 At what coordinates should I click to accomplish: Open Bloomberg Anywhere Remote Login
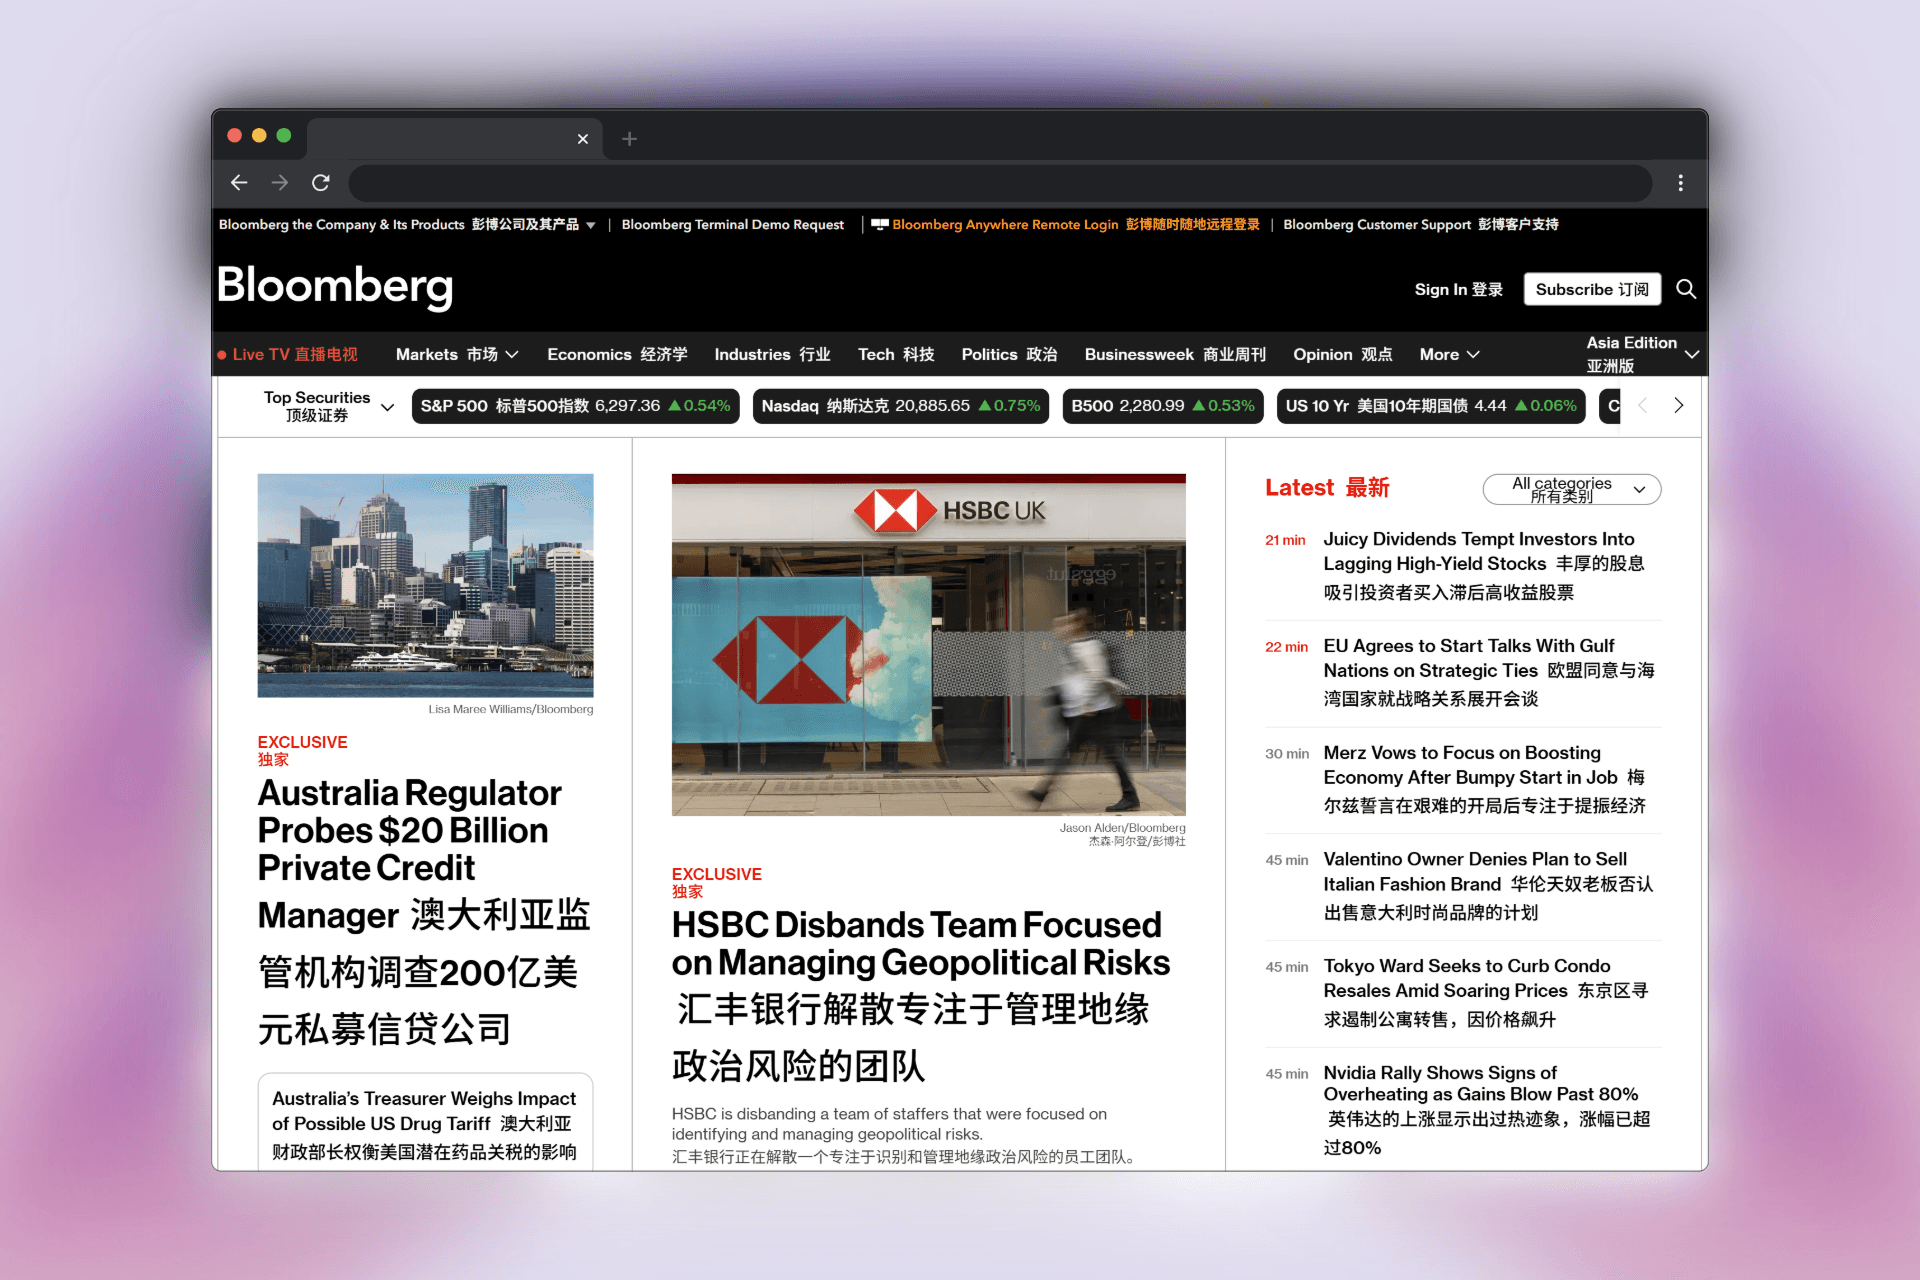(1075, 225)
